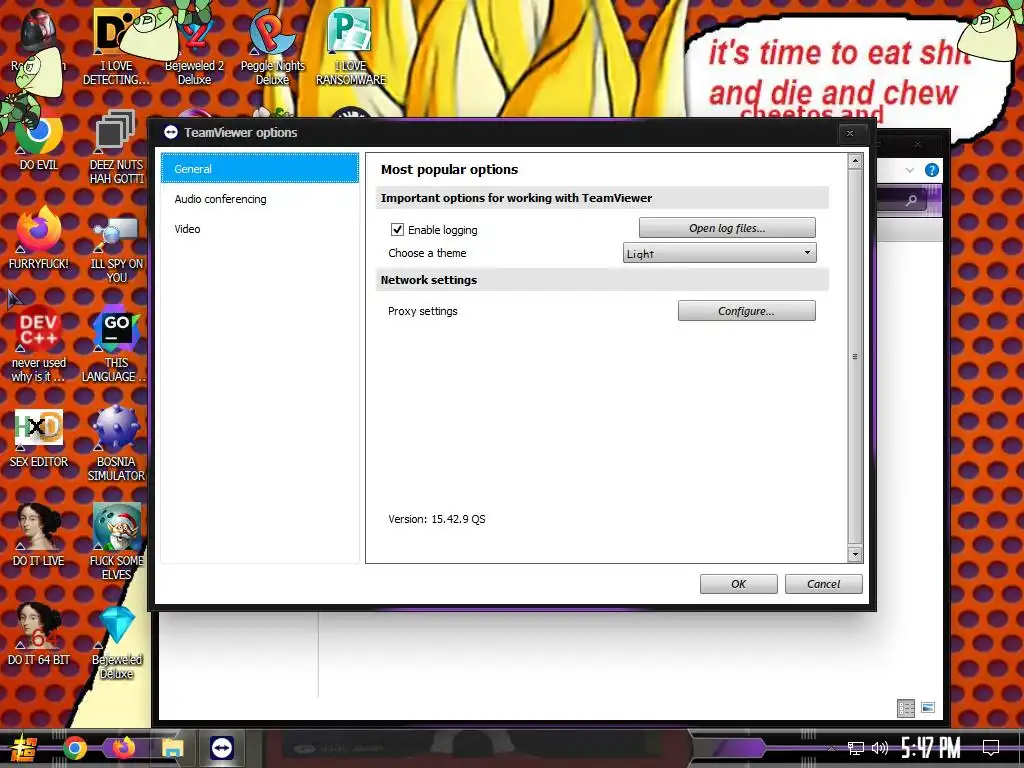The image size is (1024, 768).
Task: Open the network icon in system tray
Action: coord(856,748)
